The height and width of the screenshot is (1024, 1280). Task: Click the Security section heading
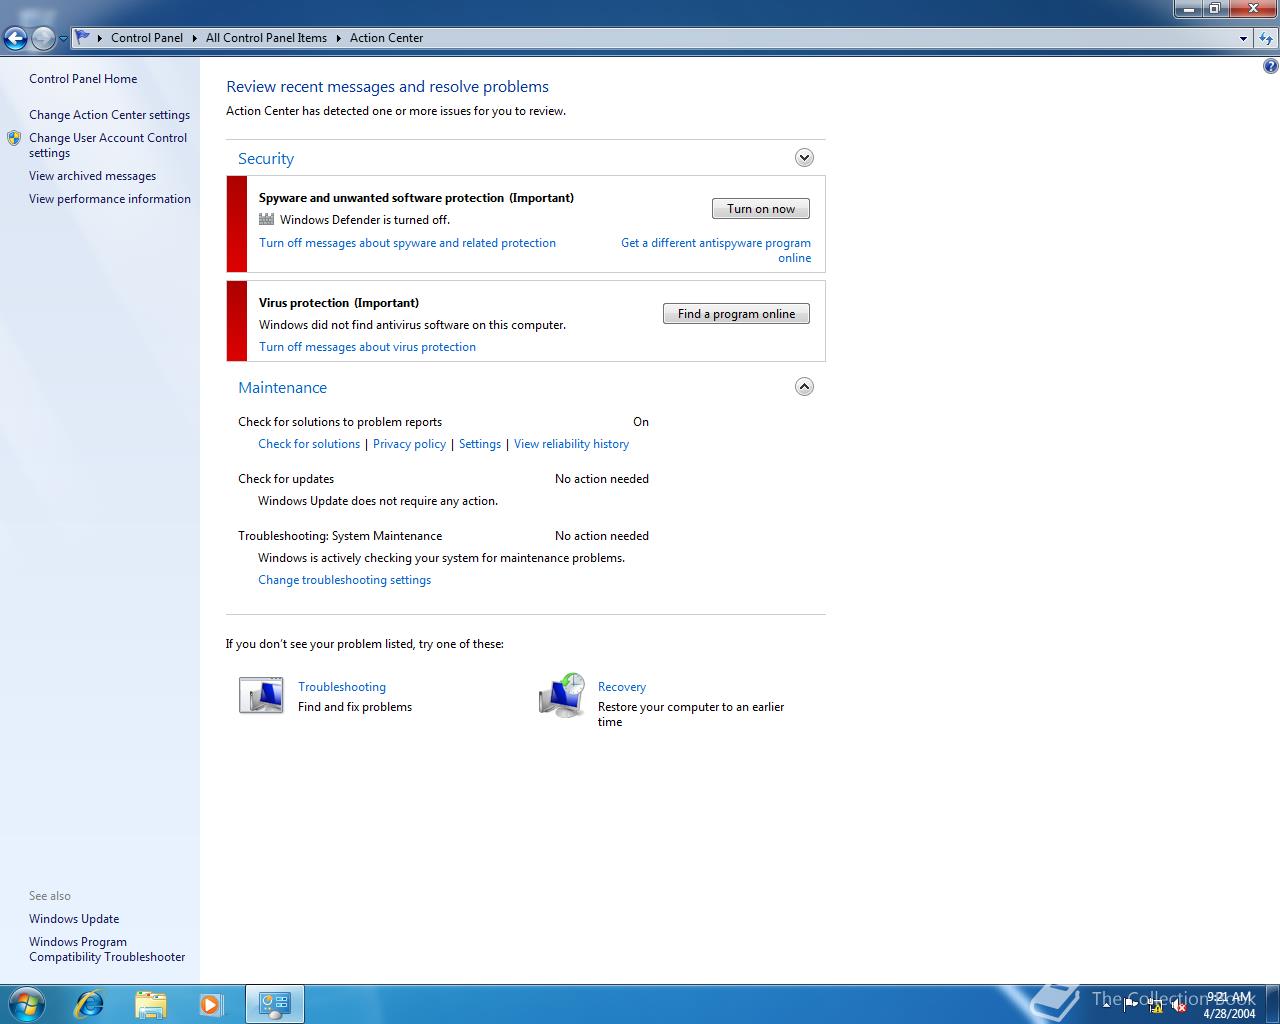tap(266, 158)
